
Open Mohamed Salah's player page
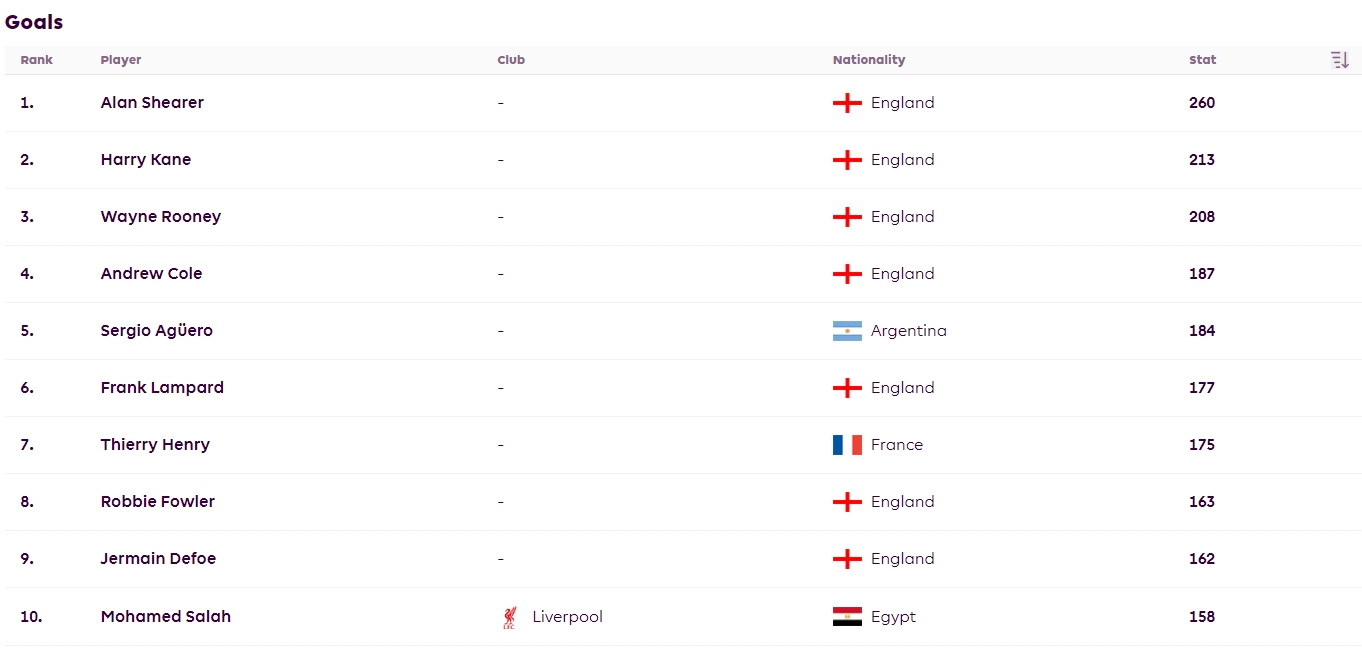point(166,617)
